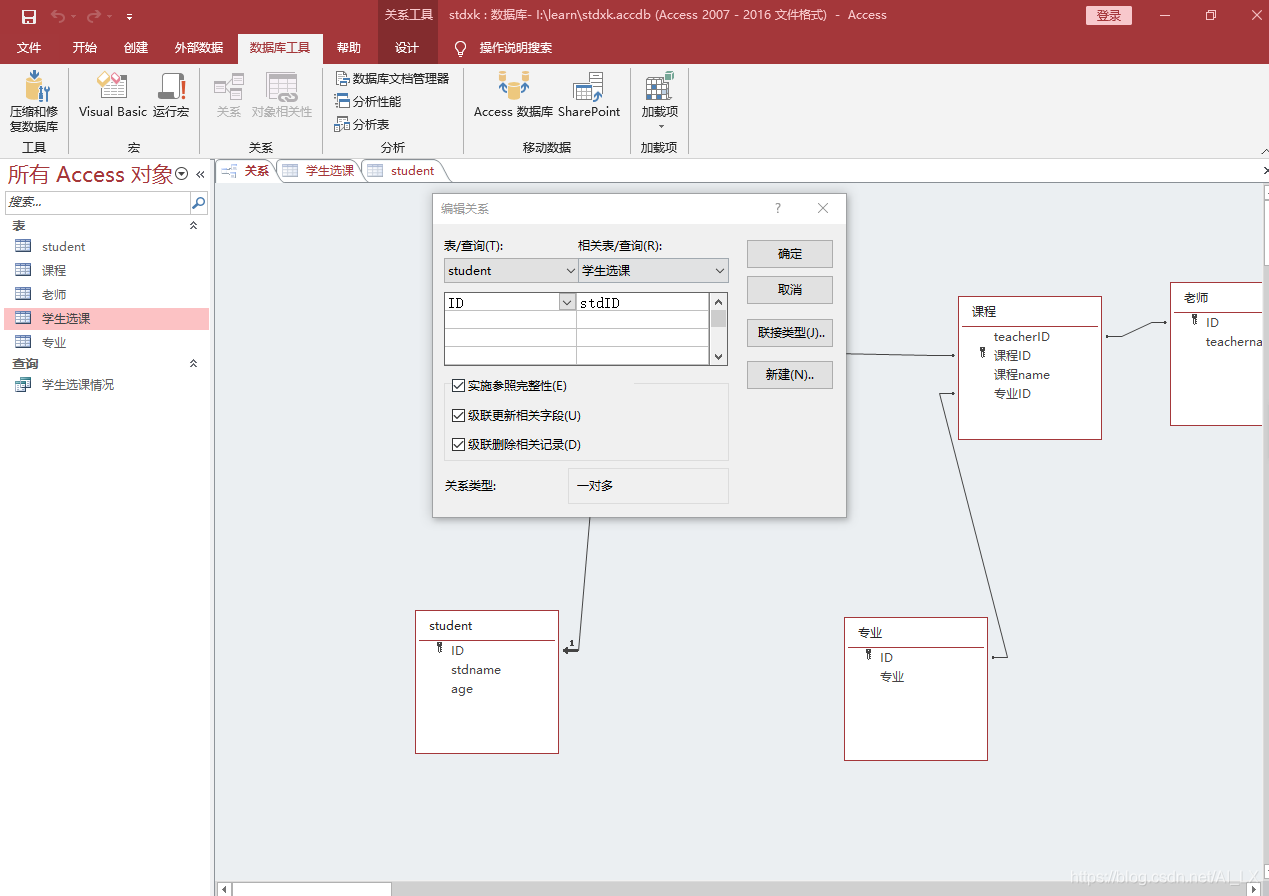Open student table in navigation pane
Screen dimensions: 1269x896
pos(106,246)
